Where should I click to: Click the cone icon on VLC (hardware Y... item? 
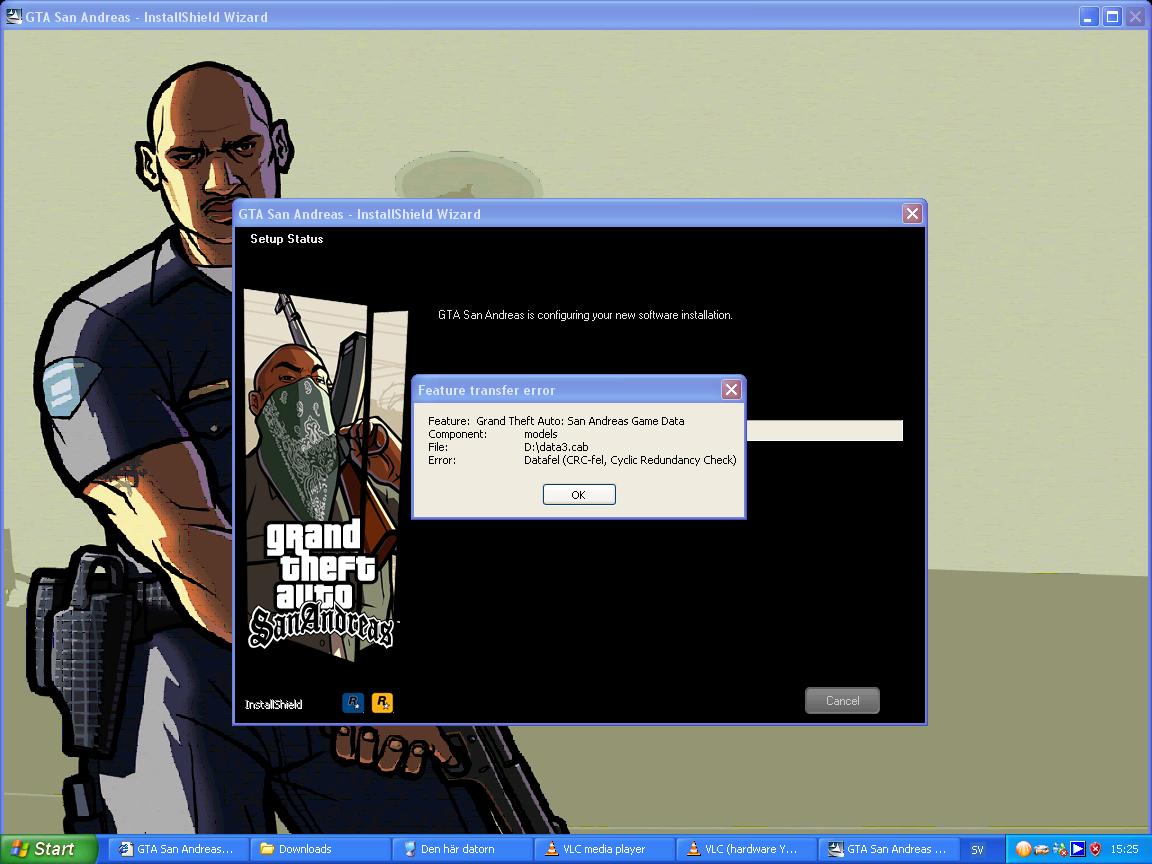(693, 849)
